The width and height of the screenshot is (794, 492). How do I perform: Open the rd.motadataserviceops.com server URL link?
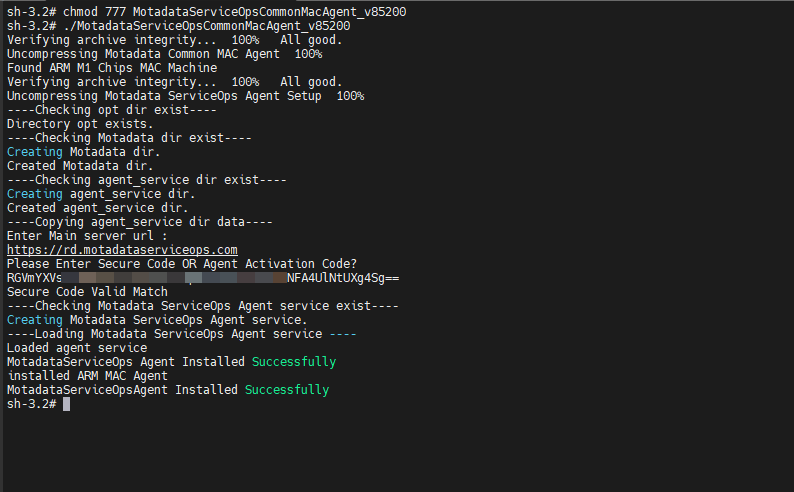pos(122,249)
